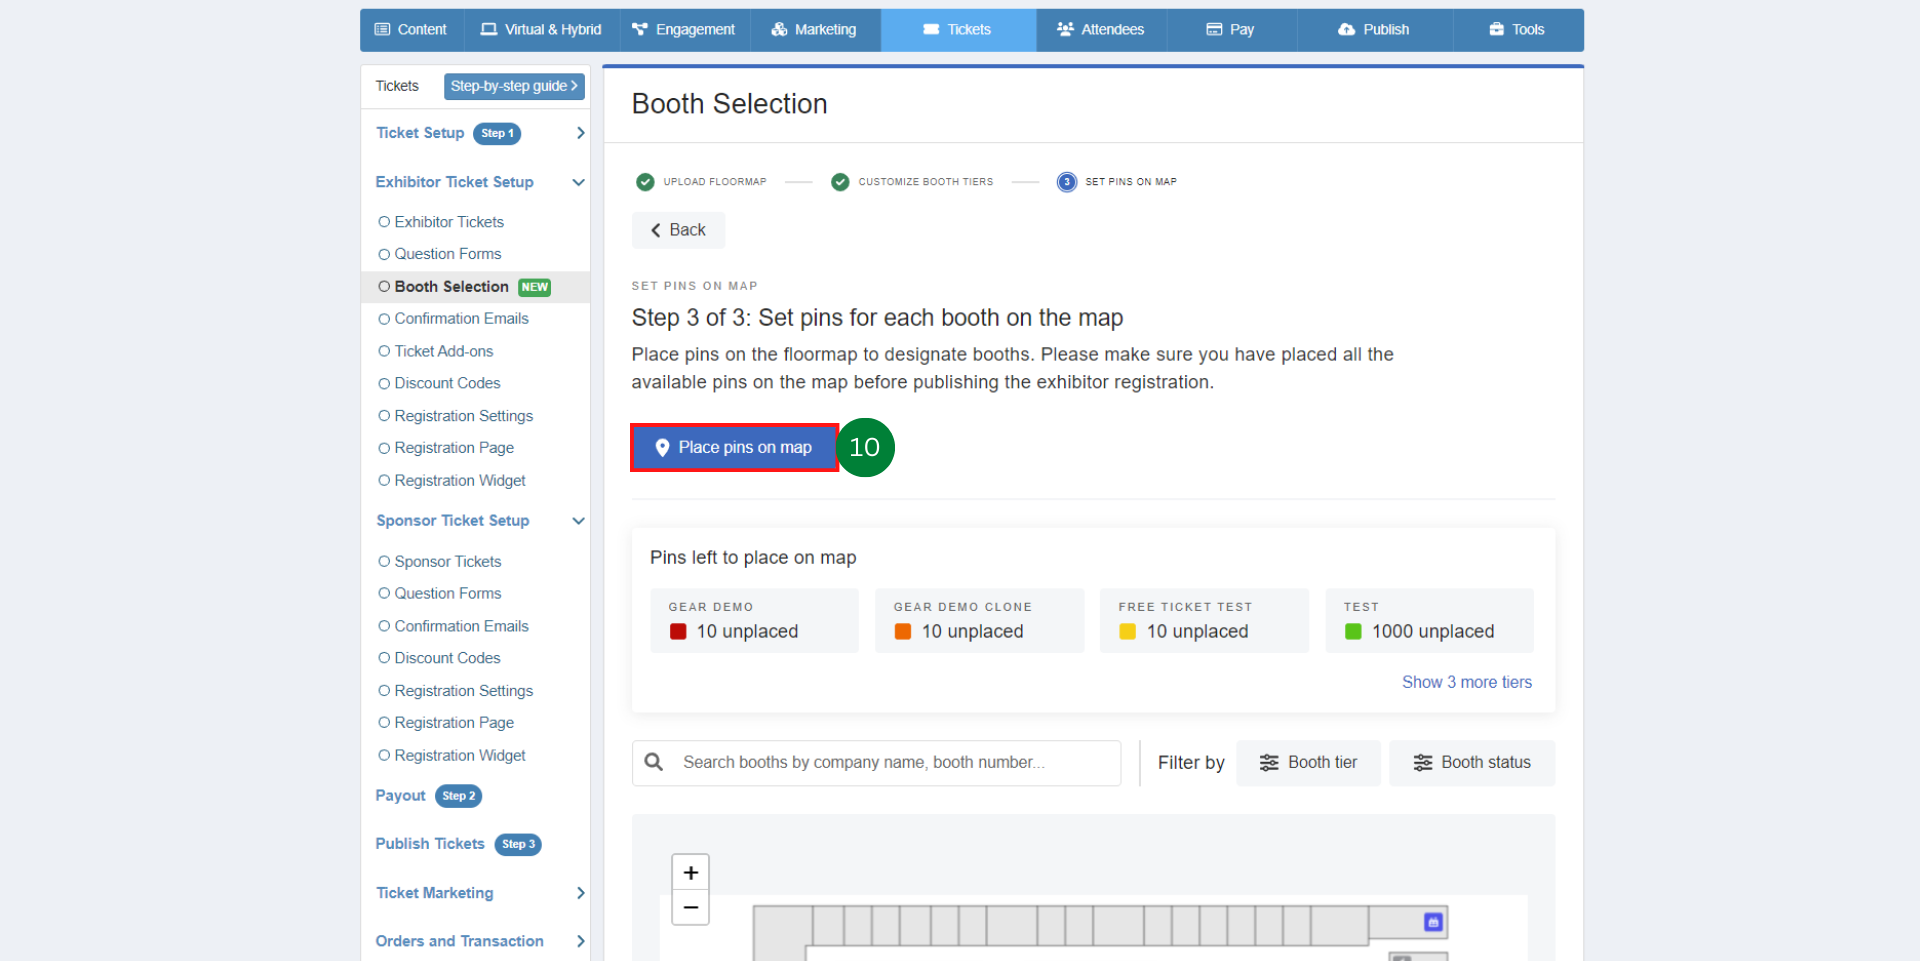This screenshot has width=1920, height=961.
Task: Click the red Gear Demo tier swatch
Action: (678, 632)
